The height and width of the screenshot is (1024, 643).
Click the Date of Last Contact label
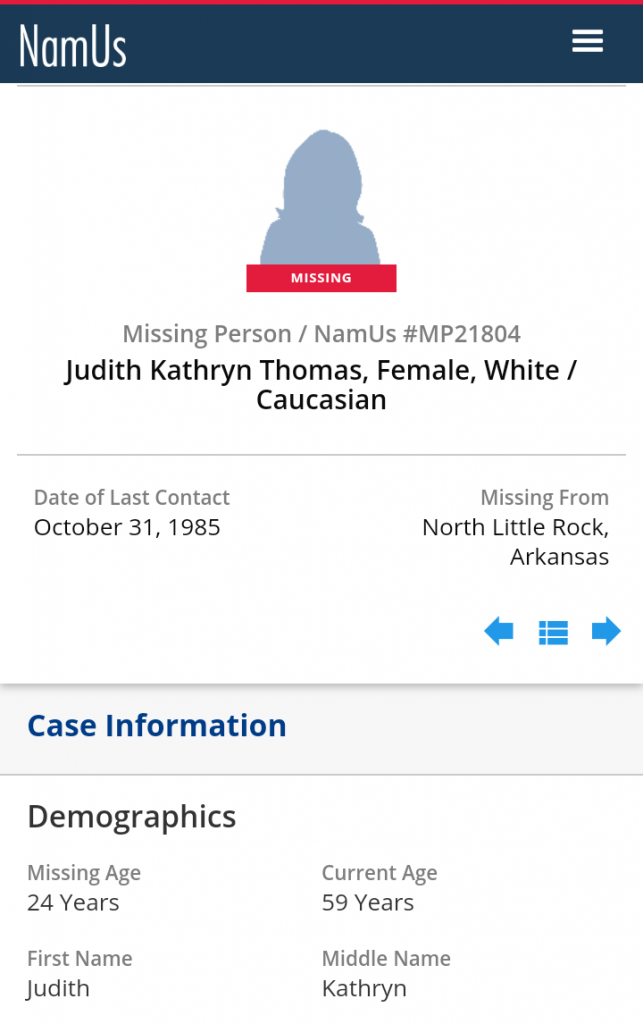pos(132,497)
